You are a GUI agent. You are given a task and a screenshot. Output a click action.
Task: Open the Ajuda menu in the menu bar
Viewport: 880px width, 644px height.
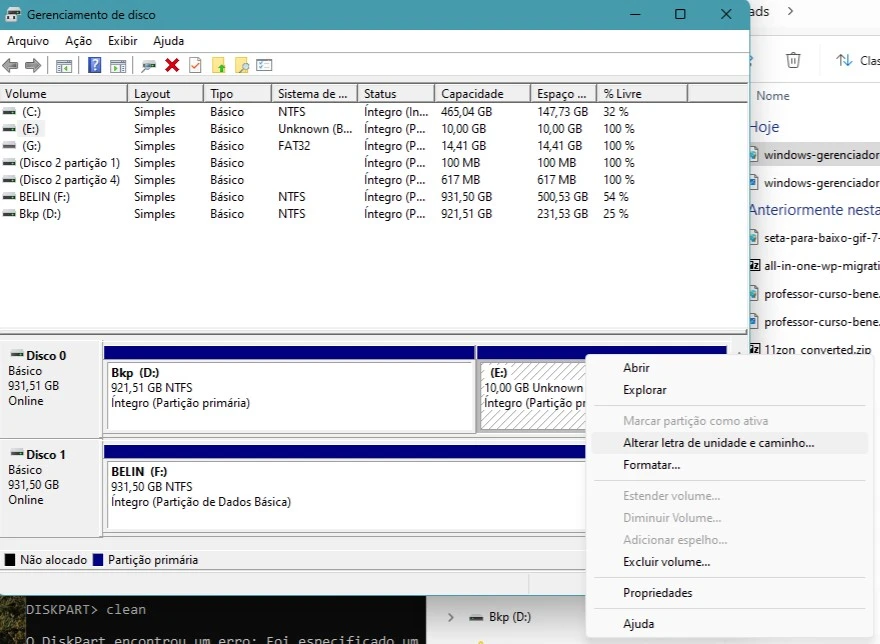(168, 41)
